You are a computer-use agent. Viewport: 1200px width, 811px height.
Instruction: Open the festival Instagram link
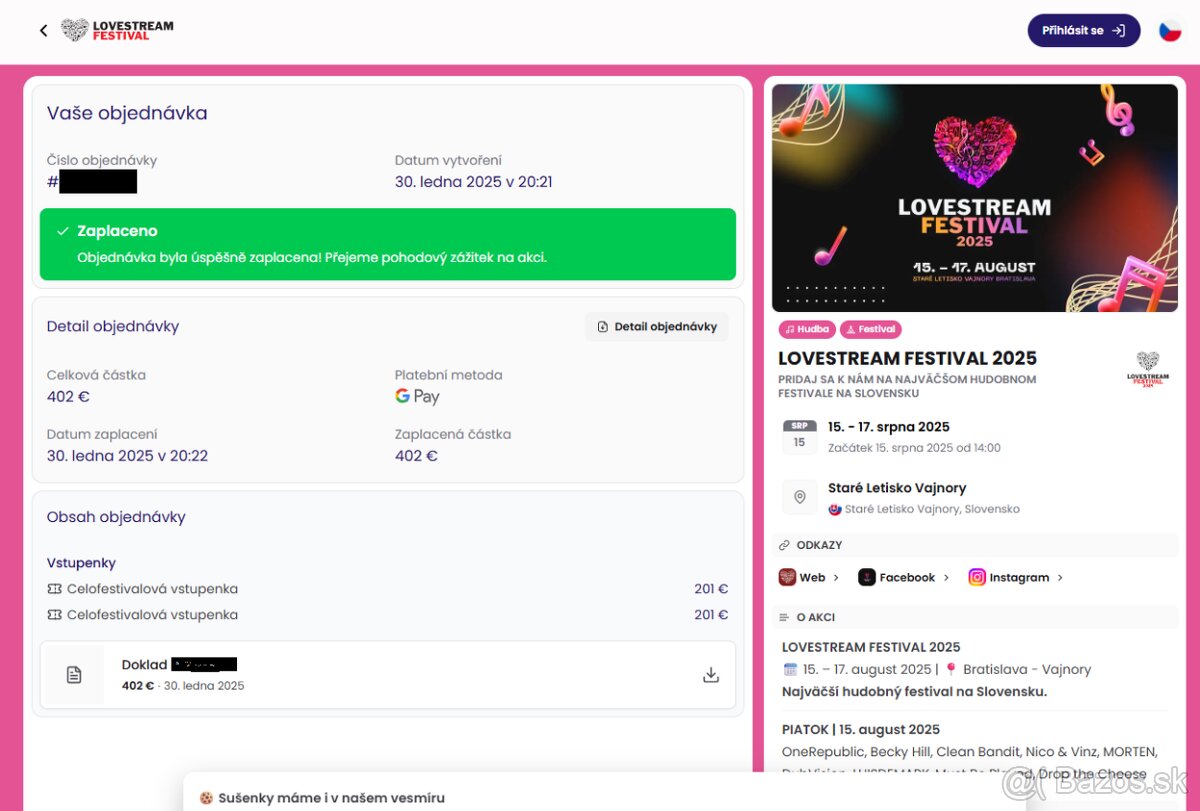[x=1016, y=577]
